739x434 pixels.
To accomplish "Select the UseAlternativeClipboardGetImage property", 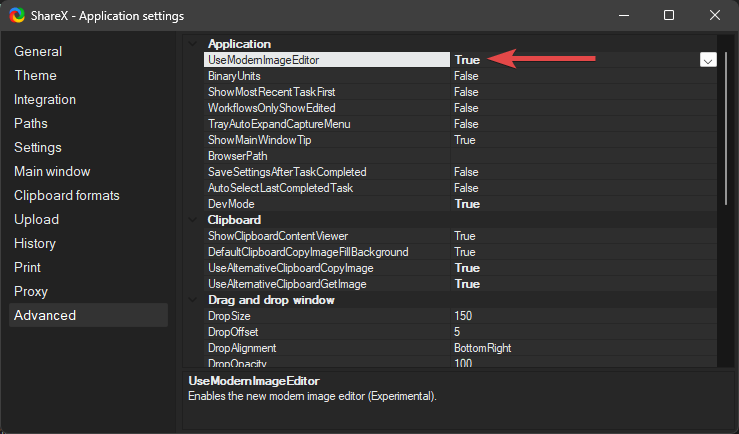I will (287, 284).
